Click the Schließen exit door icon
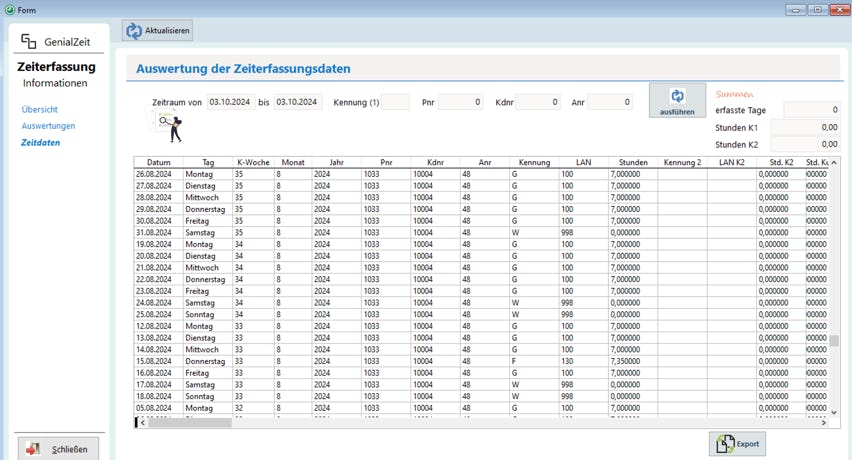Viewport: 852px width, 460px height. pos(34,449)
